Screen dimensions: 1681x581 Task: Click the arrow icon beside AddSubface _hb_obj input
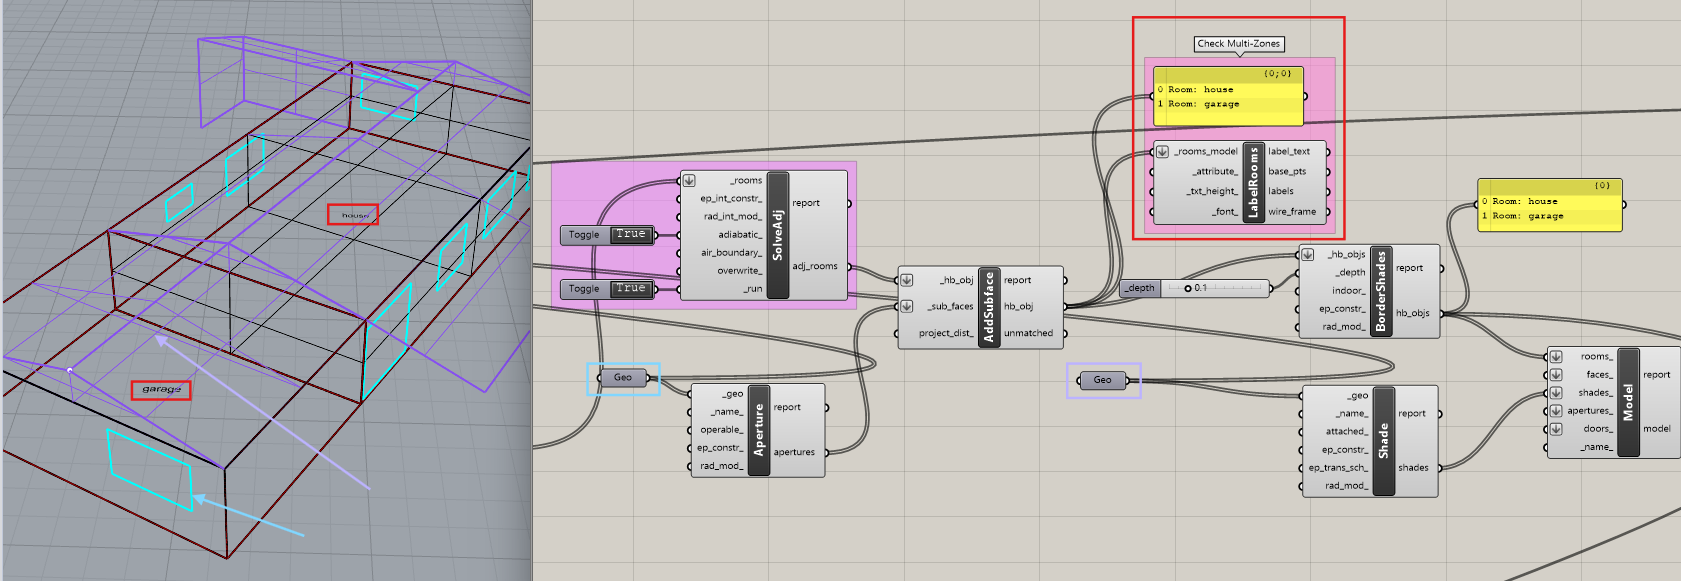906,280
